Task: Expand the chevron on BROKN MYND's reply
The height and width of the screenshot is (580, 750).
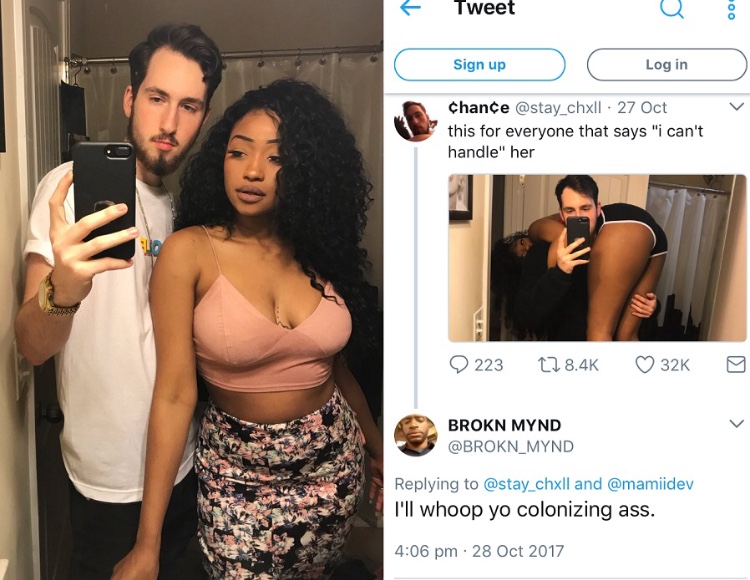Action: pos(737,423)
